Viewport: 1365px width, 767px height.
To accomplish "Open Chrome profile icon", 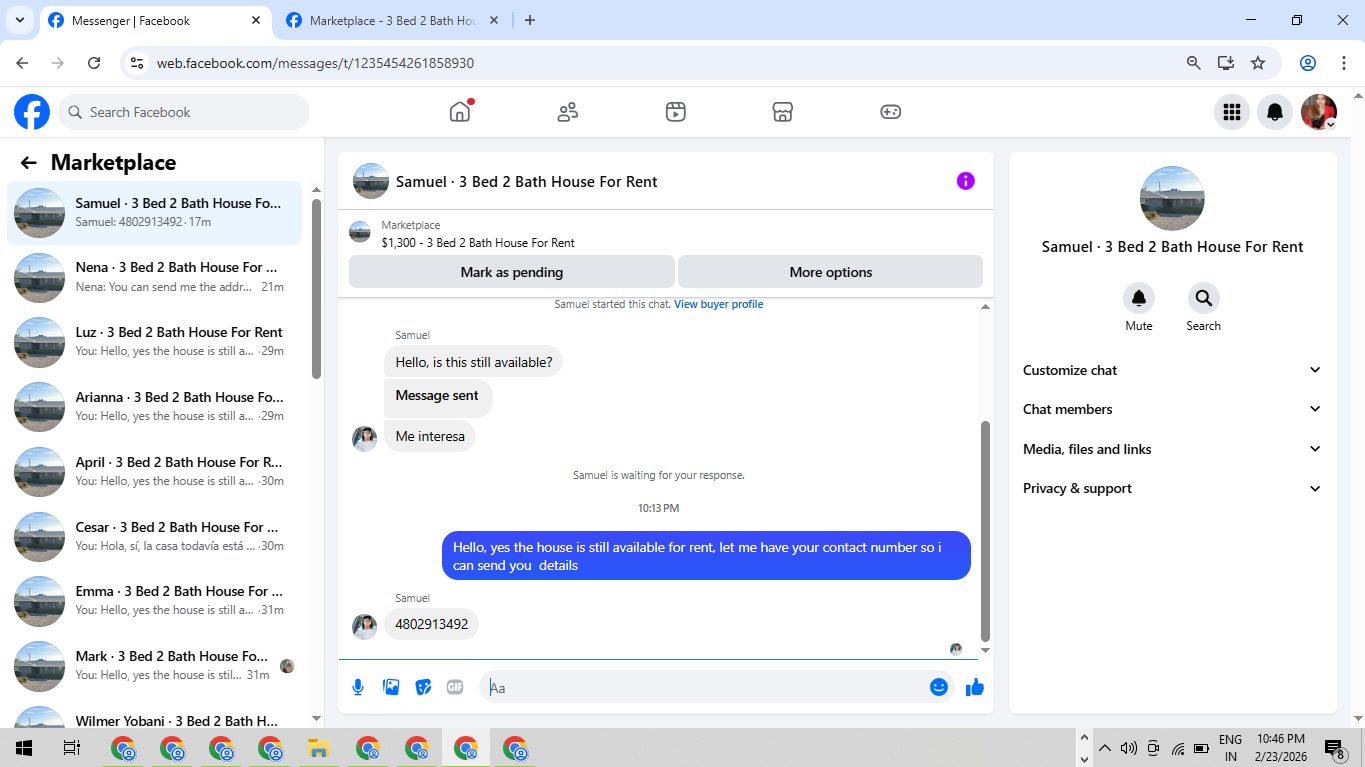I will click(x=1307, y=63).
